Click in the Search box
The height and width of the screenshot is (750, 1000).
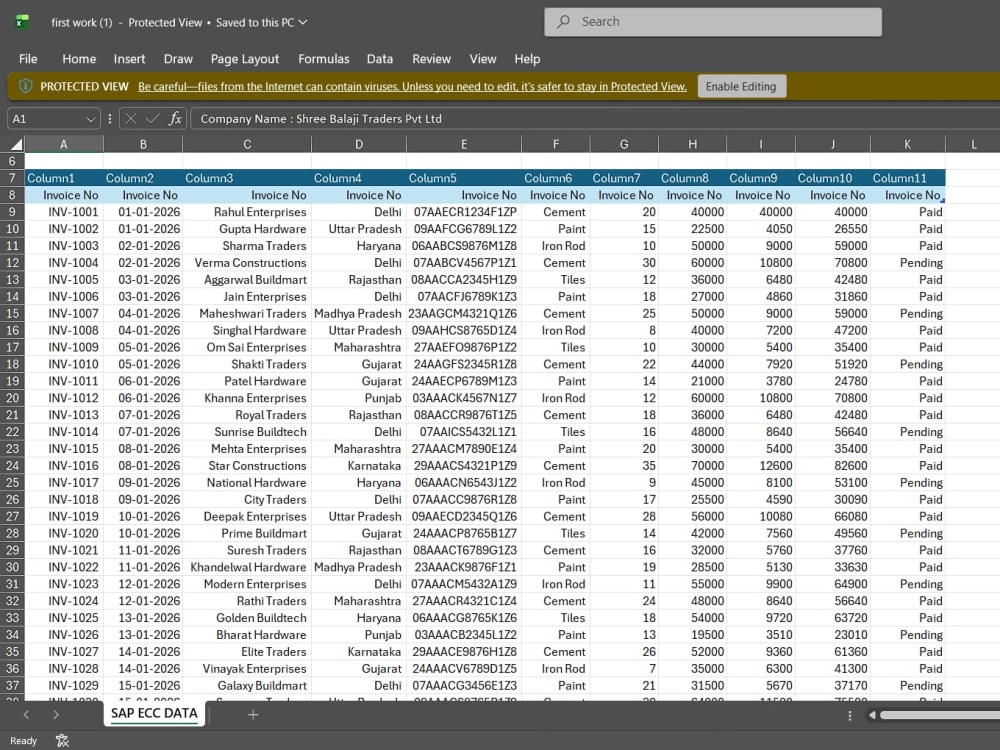pyautogui.click(x=713, y=22)
